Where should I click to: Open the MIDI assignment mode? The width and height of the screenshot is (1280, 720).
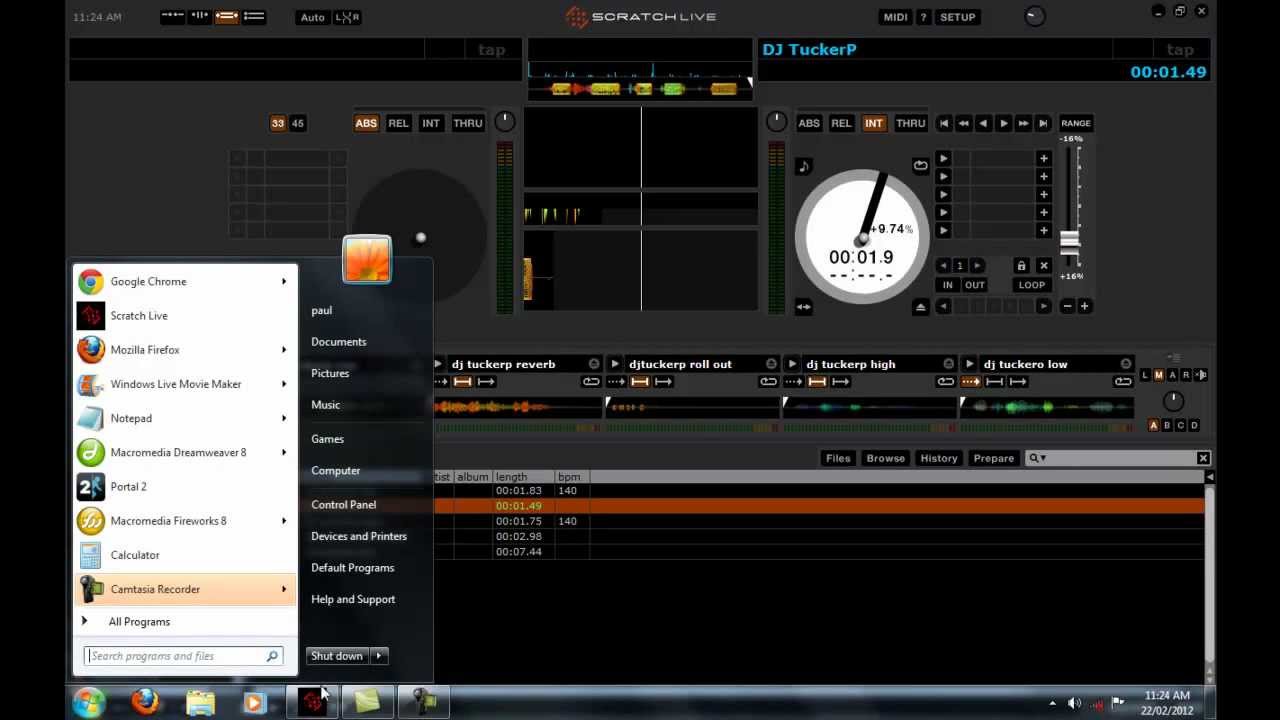click(x=895, y=17)
